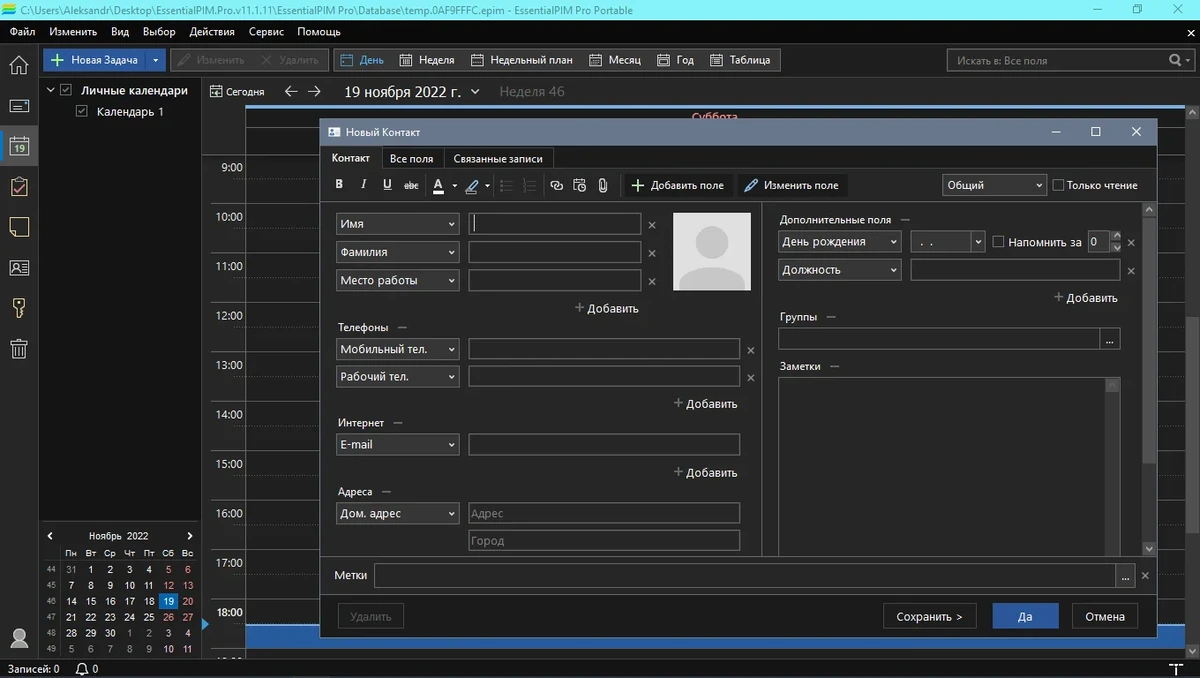Screen dimensions: 1200x678
Task: Uncheck Календарь 1 in calendar list
Action: [83, 112]
